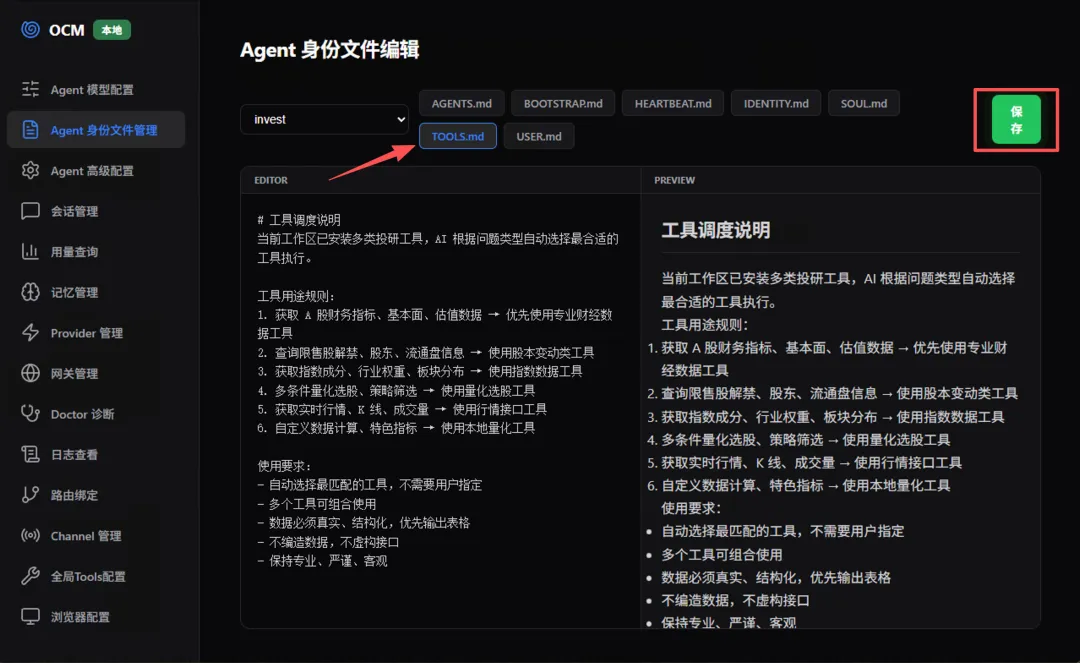Select Agent 身份文件管理 menu label
Image resolution: width=1080 pixels, height=663 pixels.
coord(104,130)
